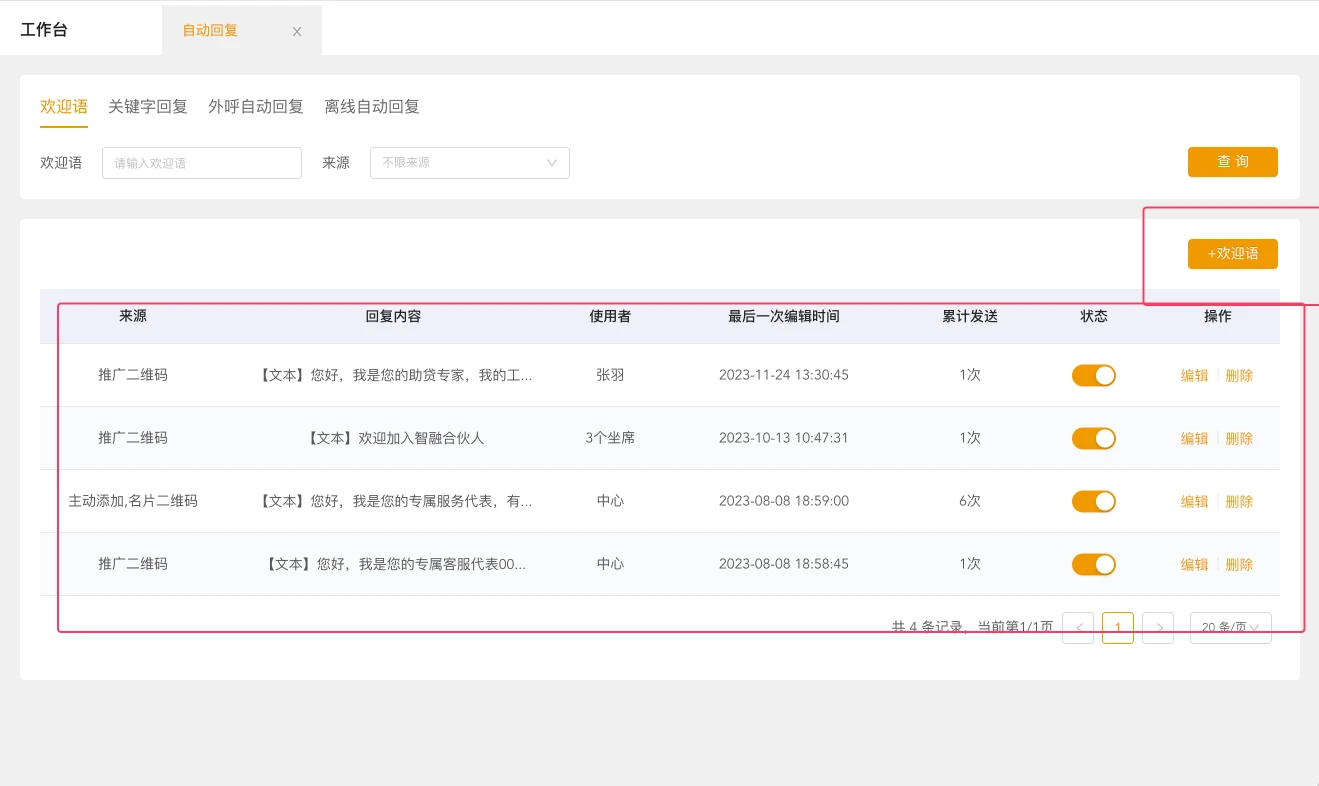Viewport: 1319px width, 786px height.
Task: Click the +欢迎语 add button
Action: coord(1233,254)
